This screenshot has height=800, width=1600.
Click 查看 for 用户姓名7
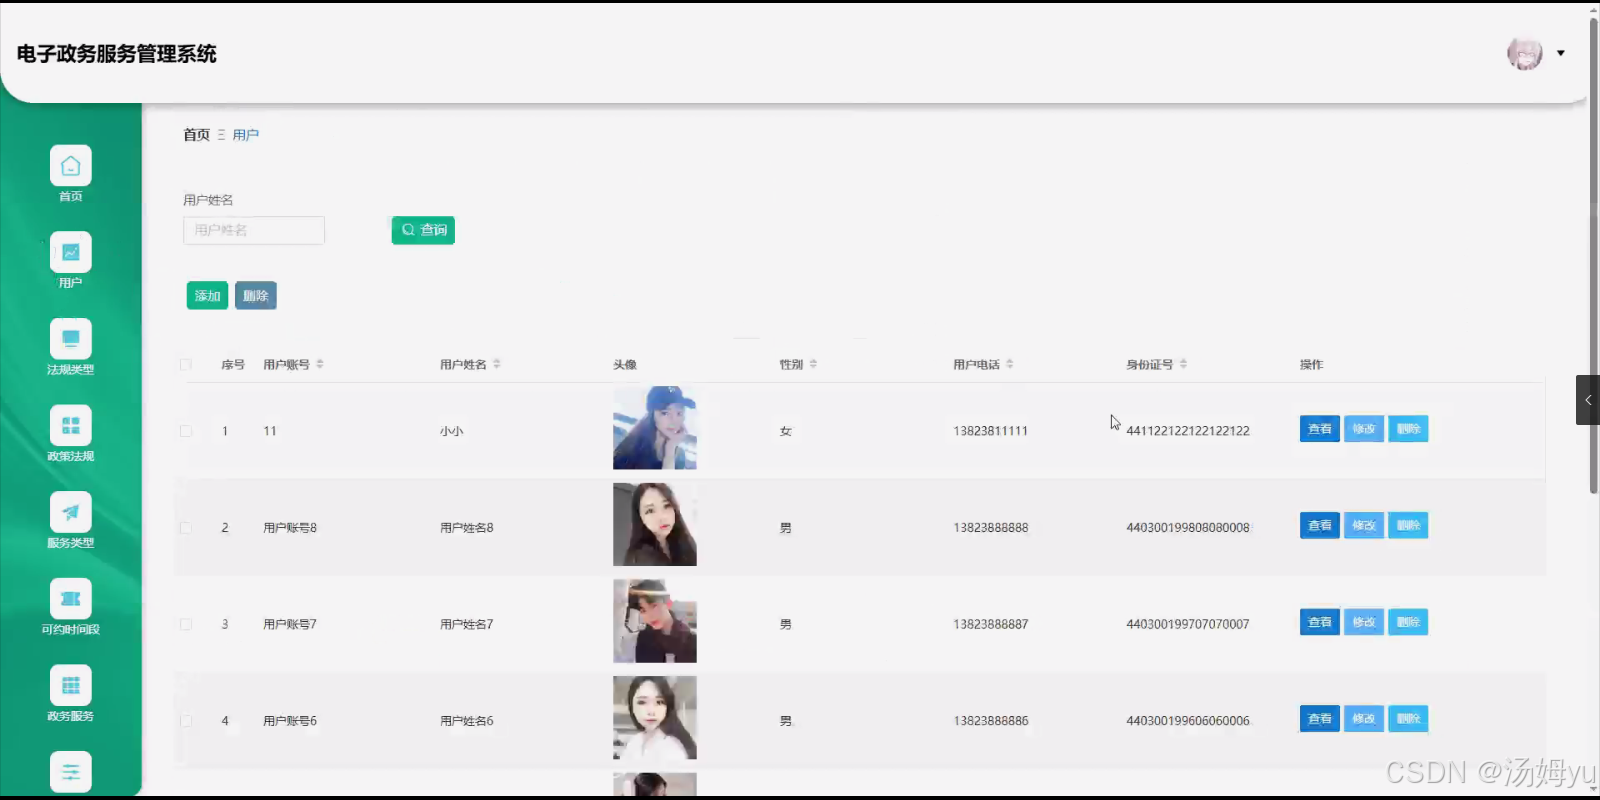click(1320, 622)
